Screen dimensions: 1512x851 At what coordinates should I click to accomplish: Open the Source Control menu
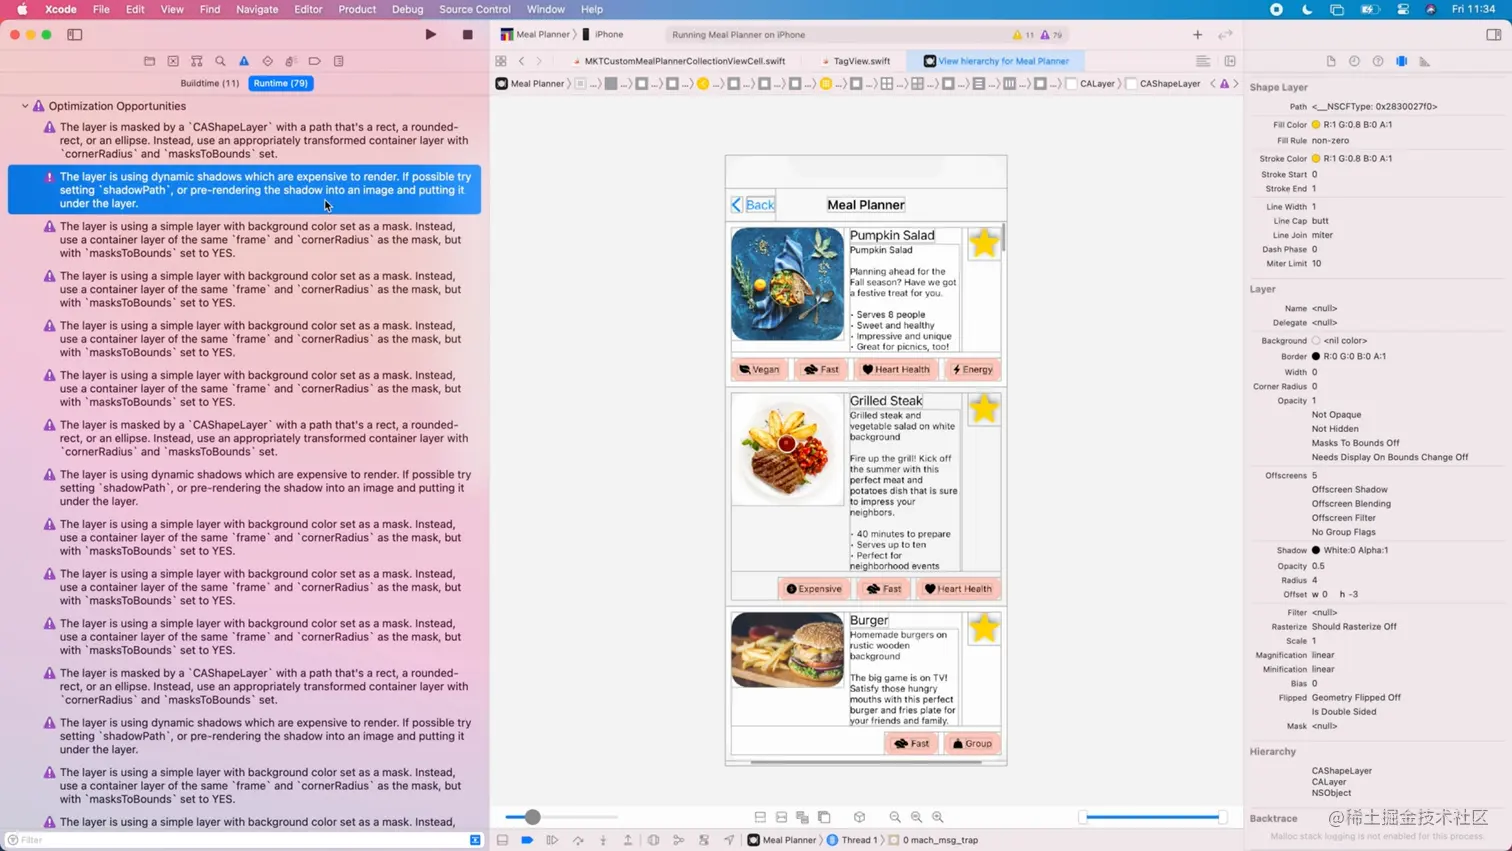coord(475,9)
